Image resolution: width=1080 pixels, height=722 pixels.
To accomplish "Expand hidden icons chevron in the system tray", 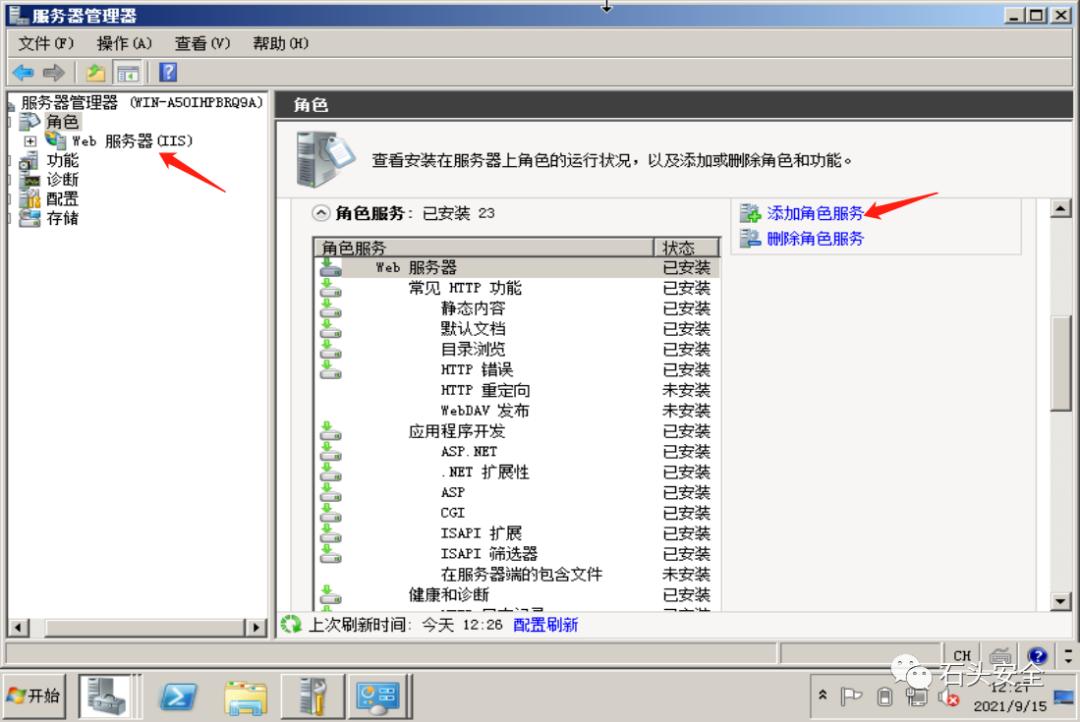I will coord(823,694).
